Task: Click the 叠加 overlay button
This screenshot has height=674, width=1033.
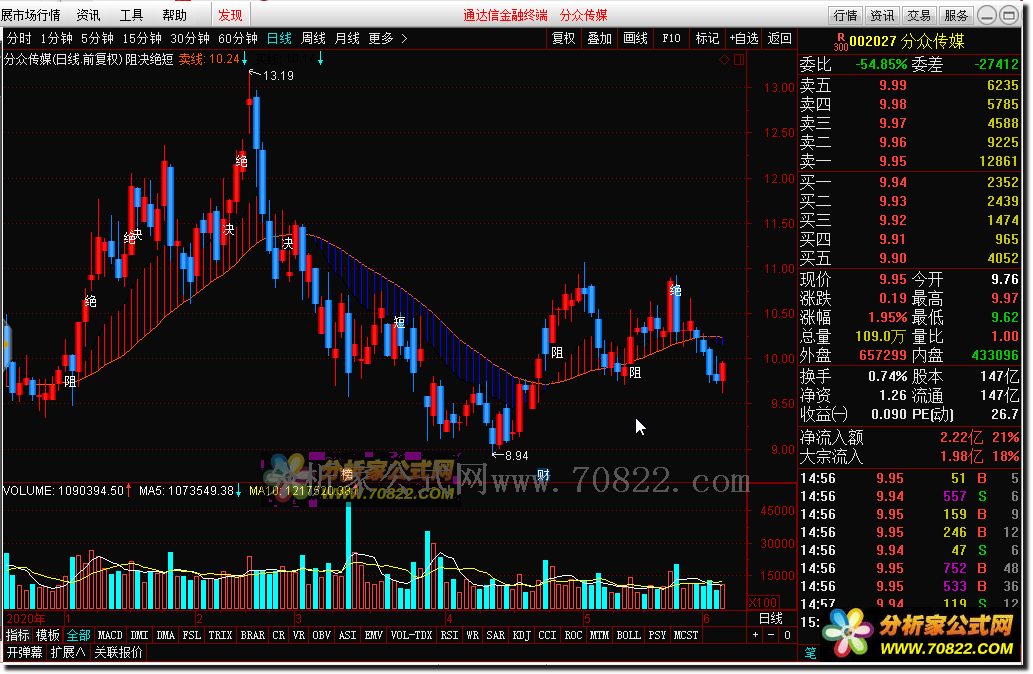Action: 600,39
